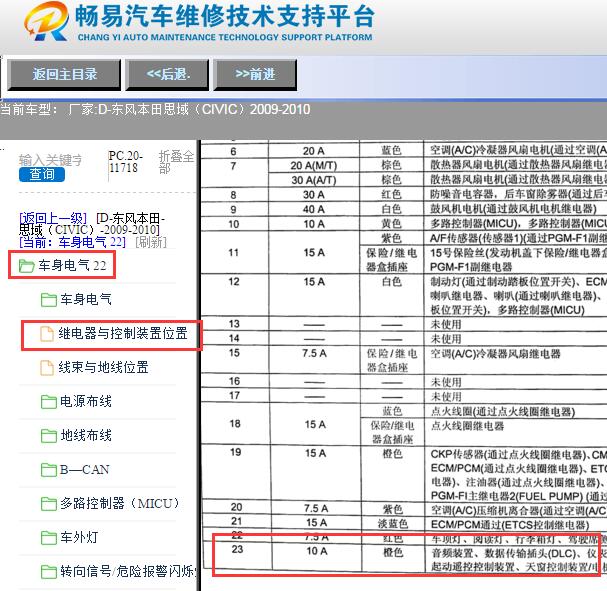The image size is (607, 591).
Task: Click folder icon beside 车外灯
Action: (49, 538)
